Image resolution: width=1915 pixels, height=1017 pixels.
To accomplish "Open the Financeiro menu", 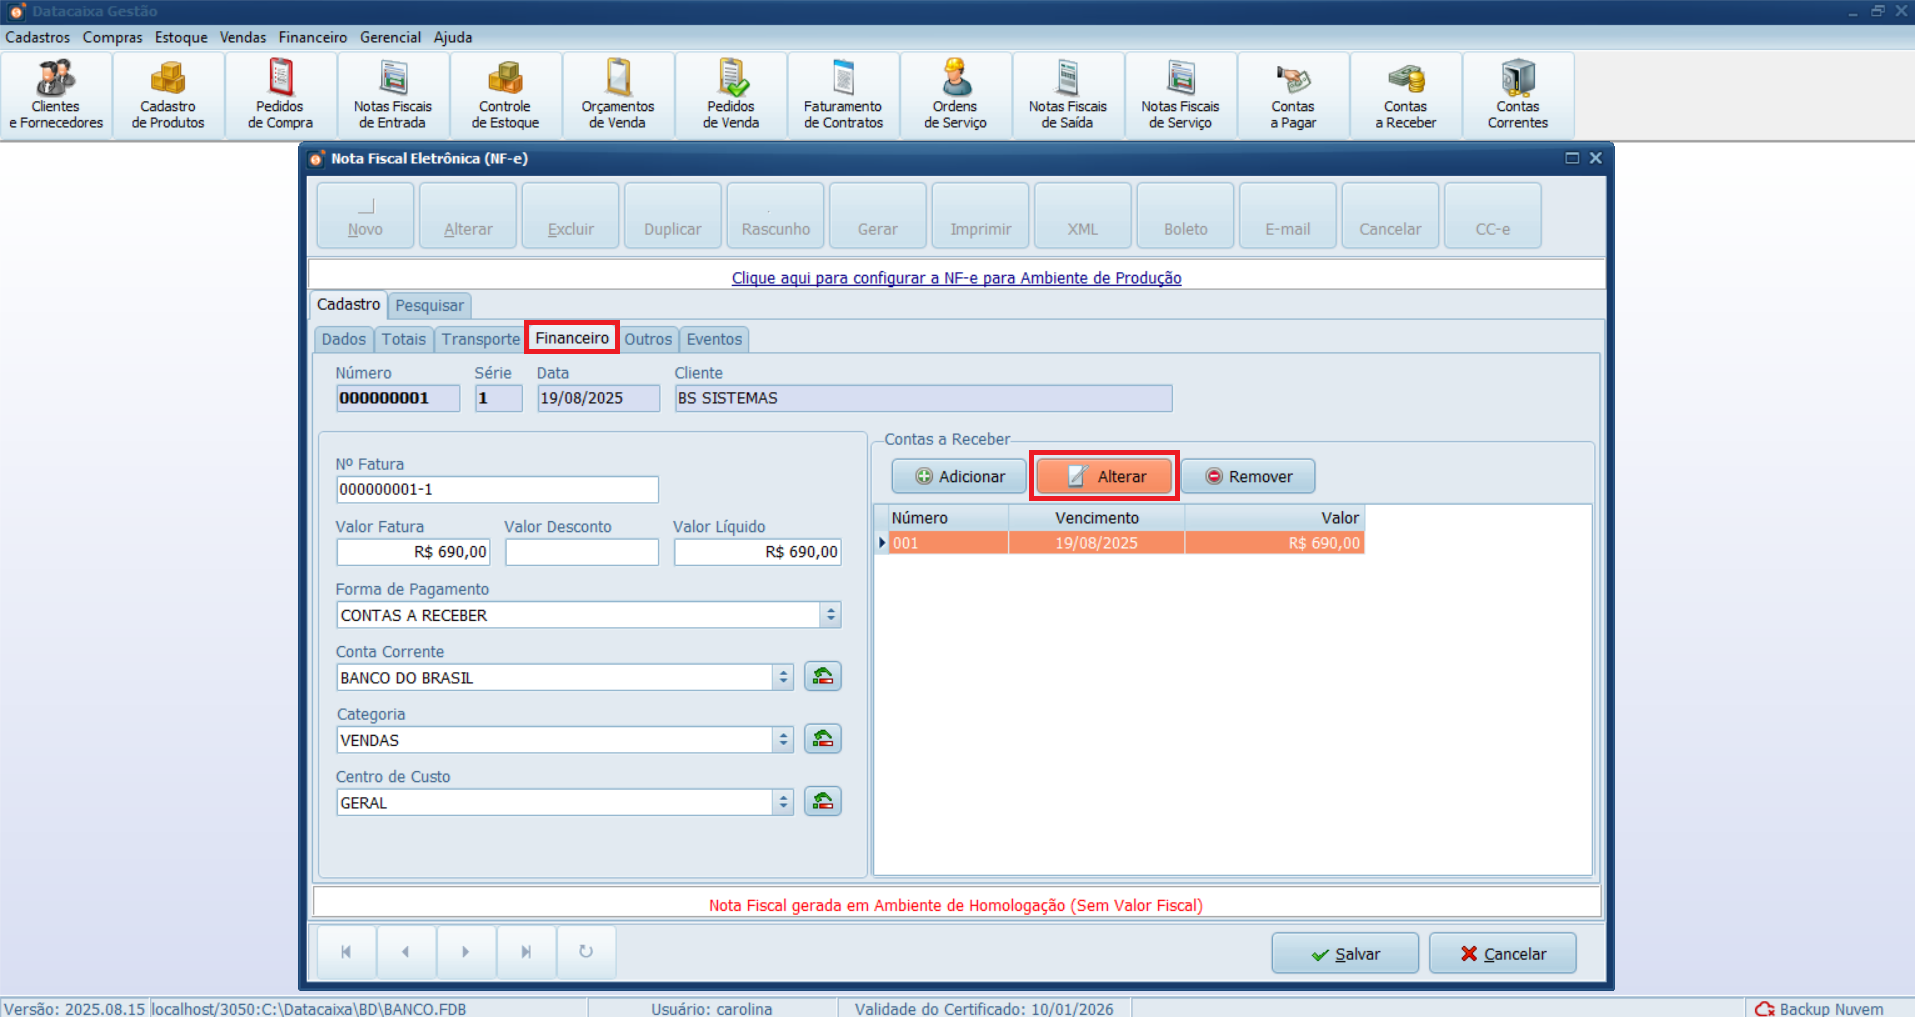I will [312, 37].
